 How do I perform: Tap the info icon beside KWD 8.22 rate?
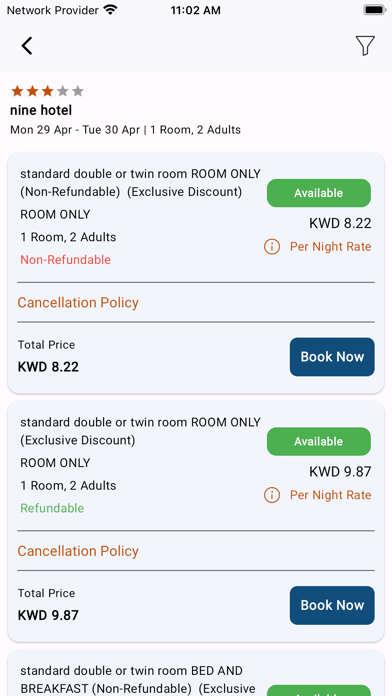coord(272,247)
